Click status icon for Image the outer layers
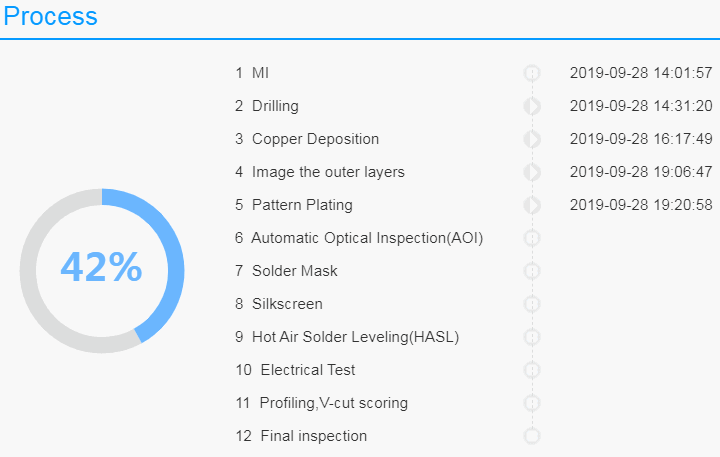This screenshot has width=720, height=457. click(532, 172)
